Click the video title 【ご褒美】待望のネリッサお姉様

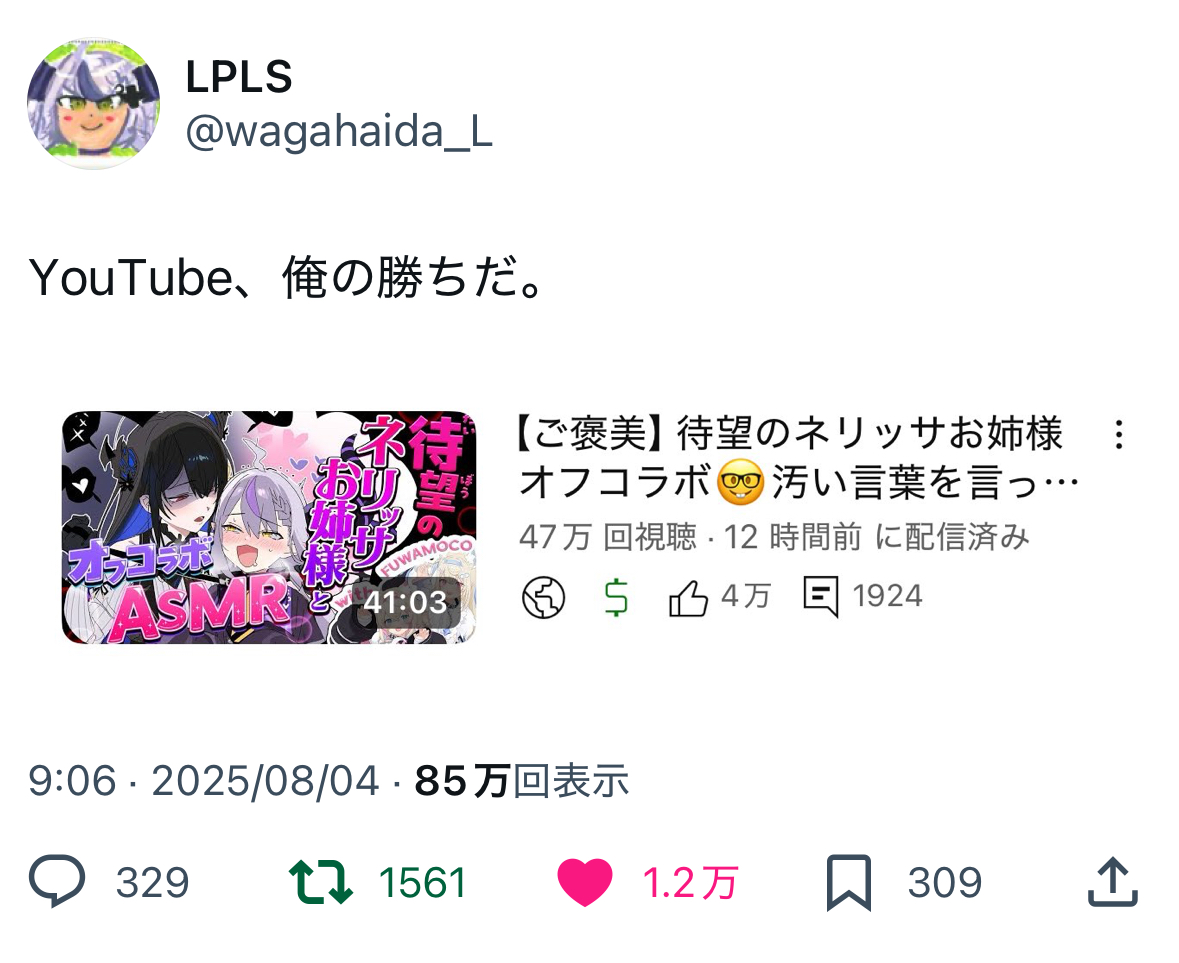click(790, 434)
